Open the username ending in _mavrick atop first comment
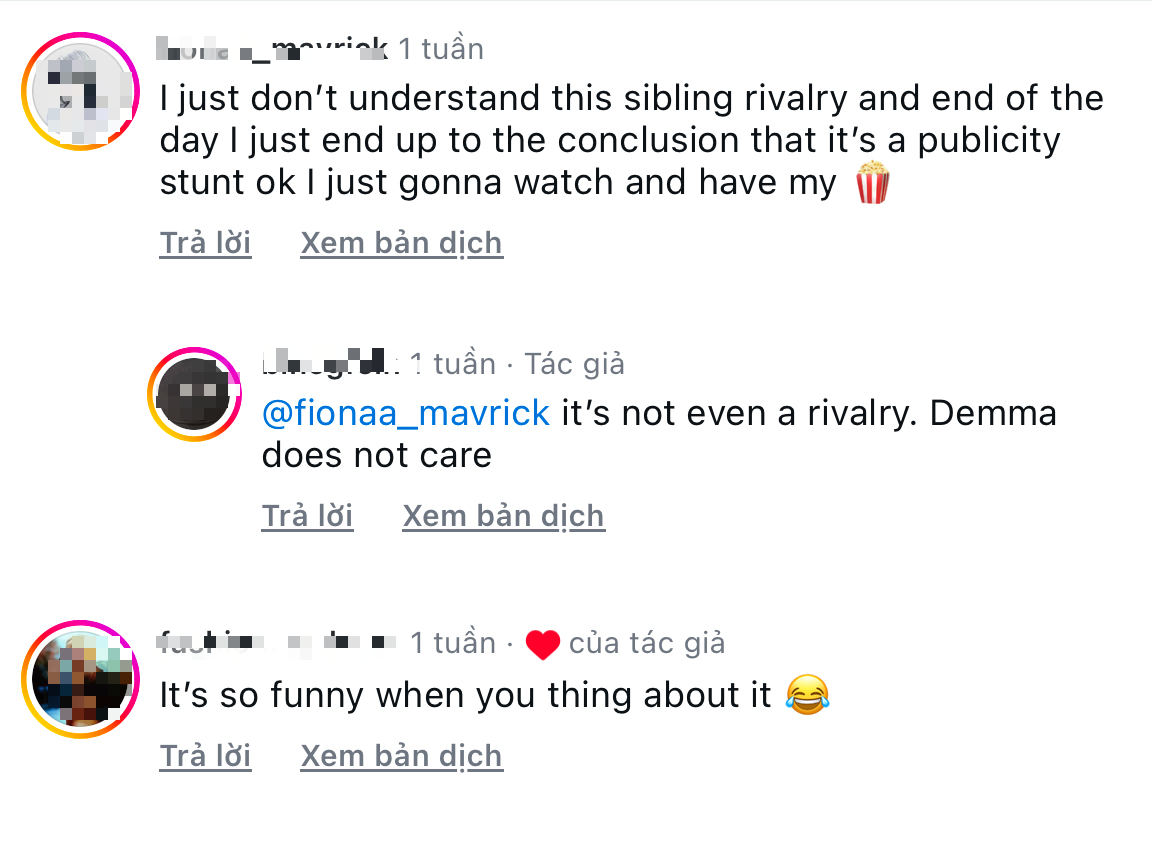1152x843 pixels. click(272, 49)
